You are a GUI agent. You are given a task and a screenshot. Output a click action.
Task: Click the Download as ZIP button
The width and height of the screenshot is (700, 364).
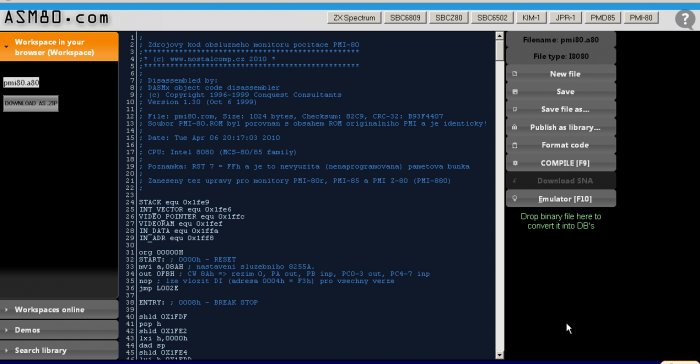point(31,103)
